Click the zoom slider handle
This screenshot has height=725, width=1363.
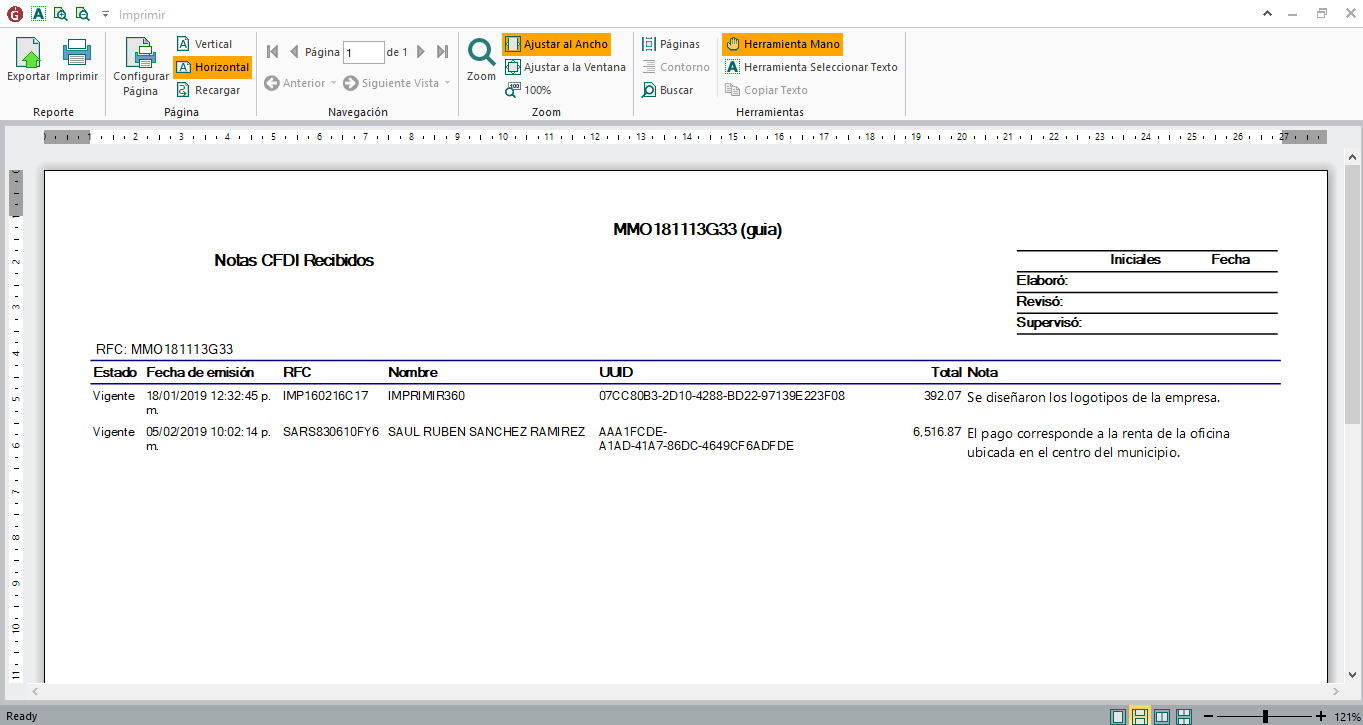1265,716
